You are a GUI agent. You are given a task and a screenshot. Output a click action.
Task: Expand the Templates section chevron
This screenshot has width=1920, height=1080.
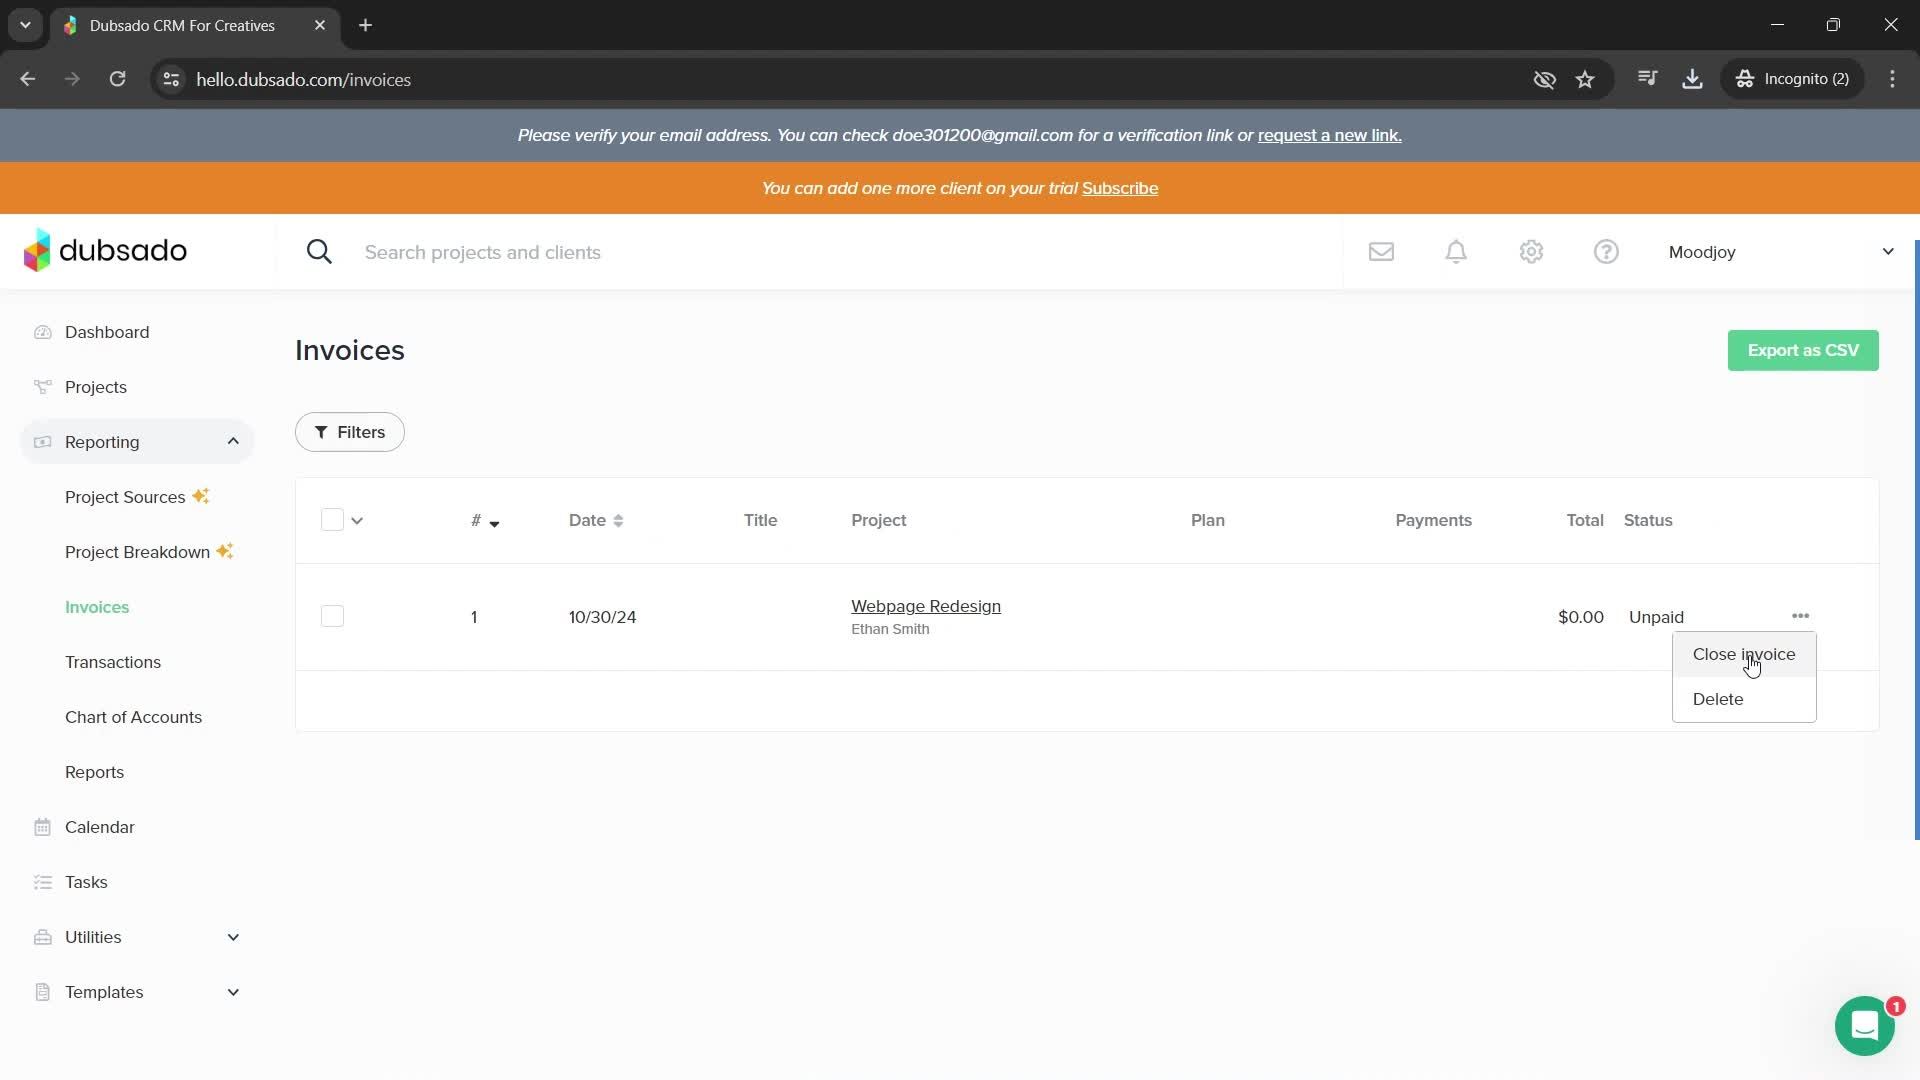tap(233, 992)
